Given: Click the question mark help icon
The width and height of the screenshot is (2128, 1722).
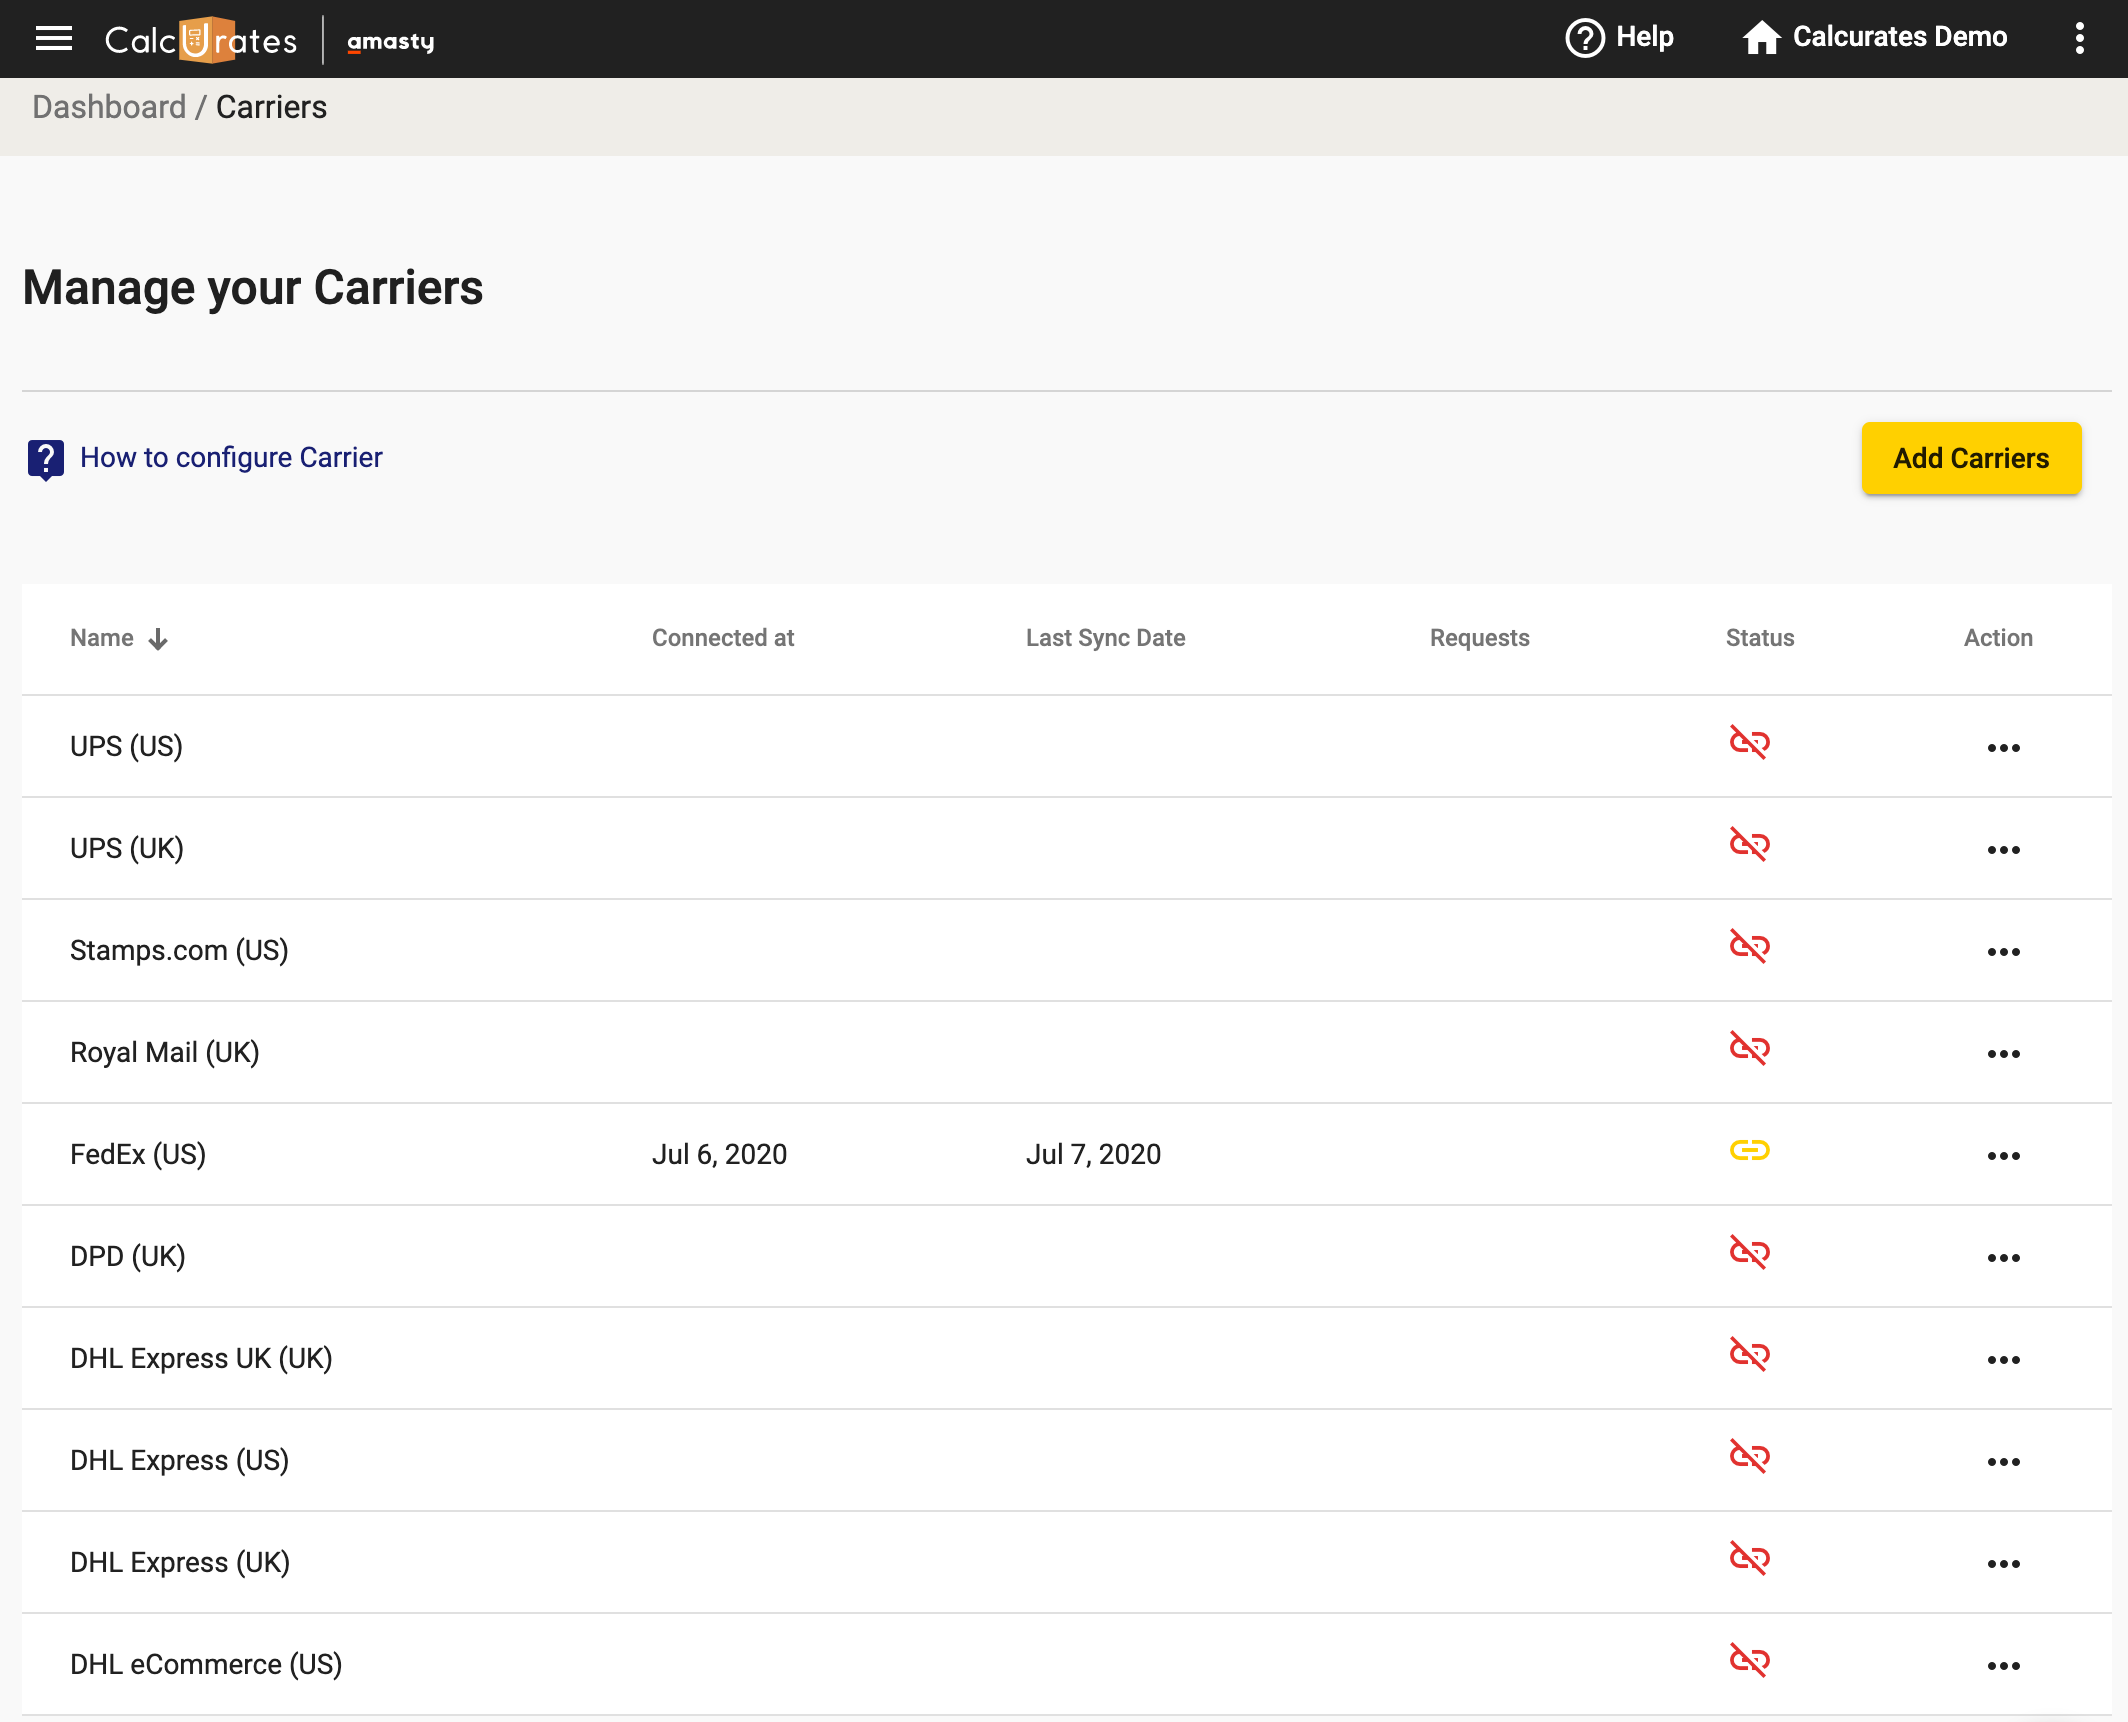Looking at the screenshot, I should 46,459.
